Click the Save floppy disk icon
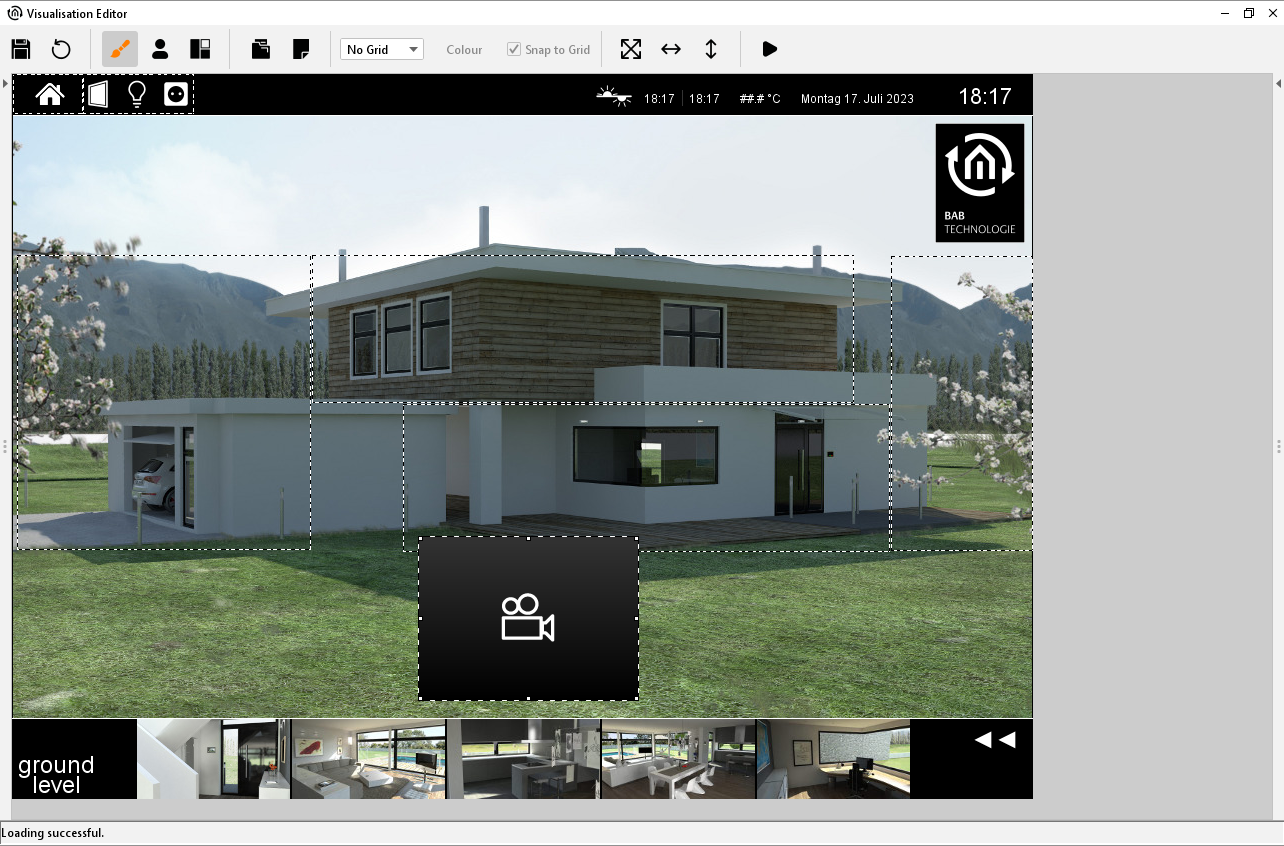 pos(21,49)
